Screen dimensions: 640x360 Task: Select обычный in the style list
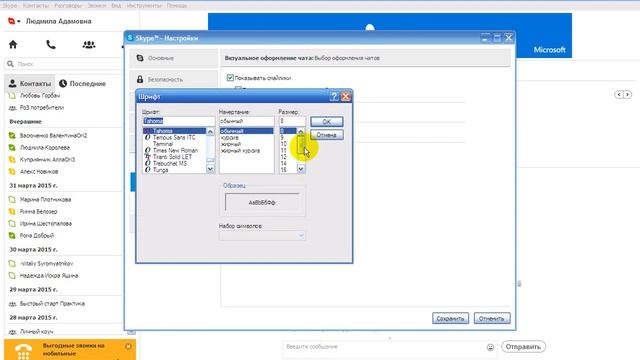247,131
